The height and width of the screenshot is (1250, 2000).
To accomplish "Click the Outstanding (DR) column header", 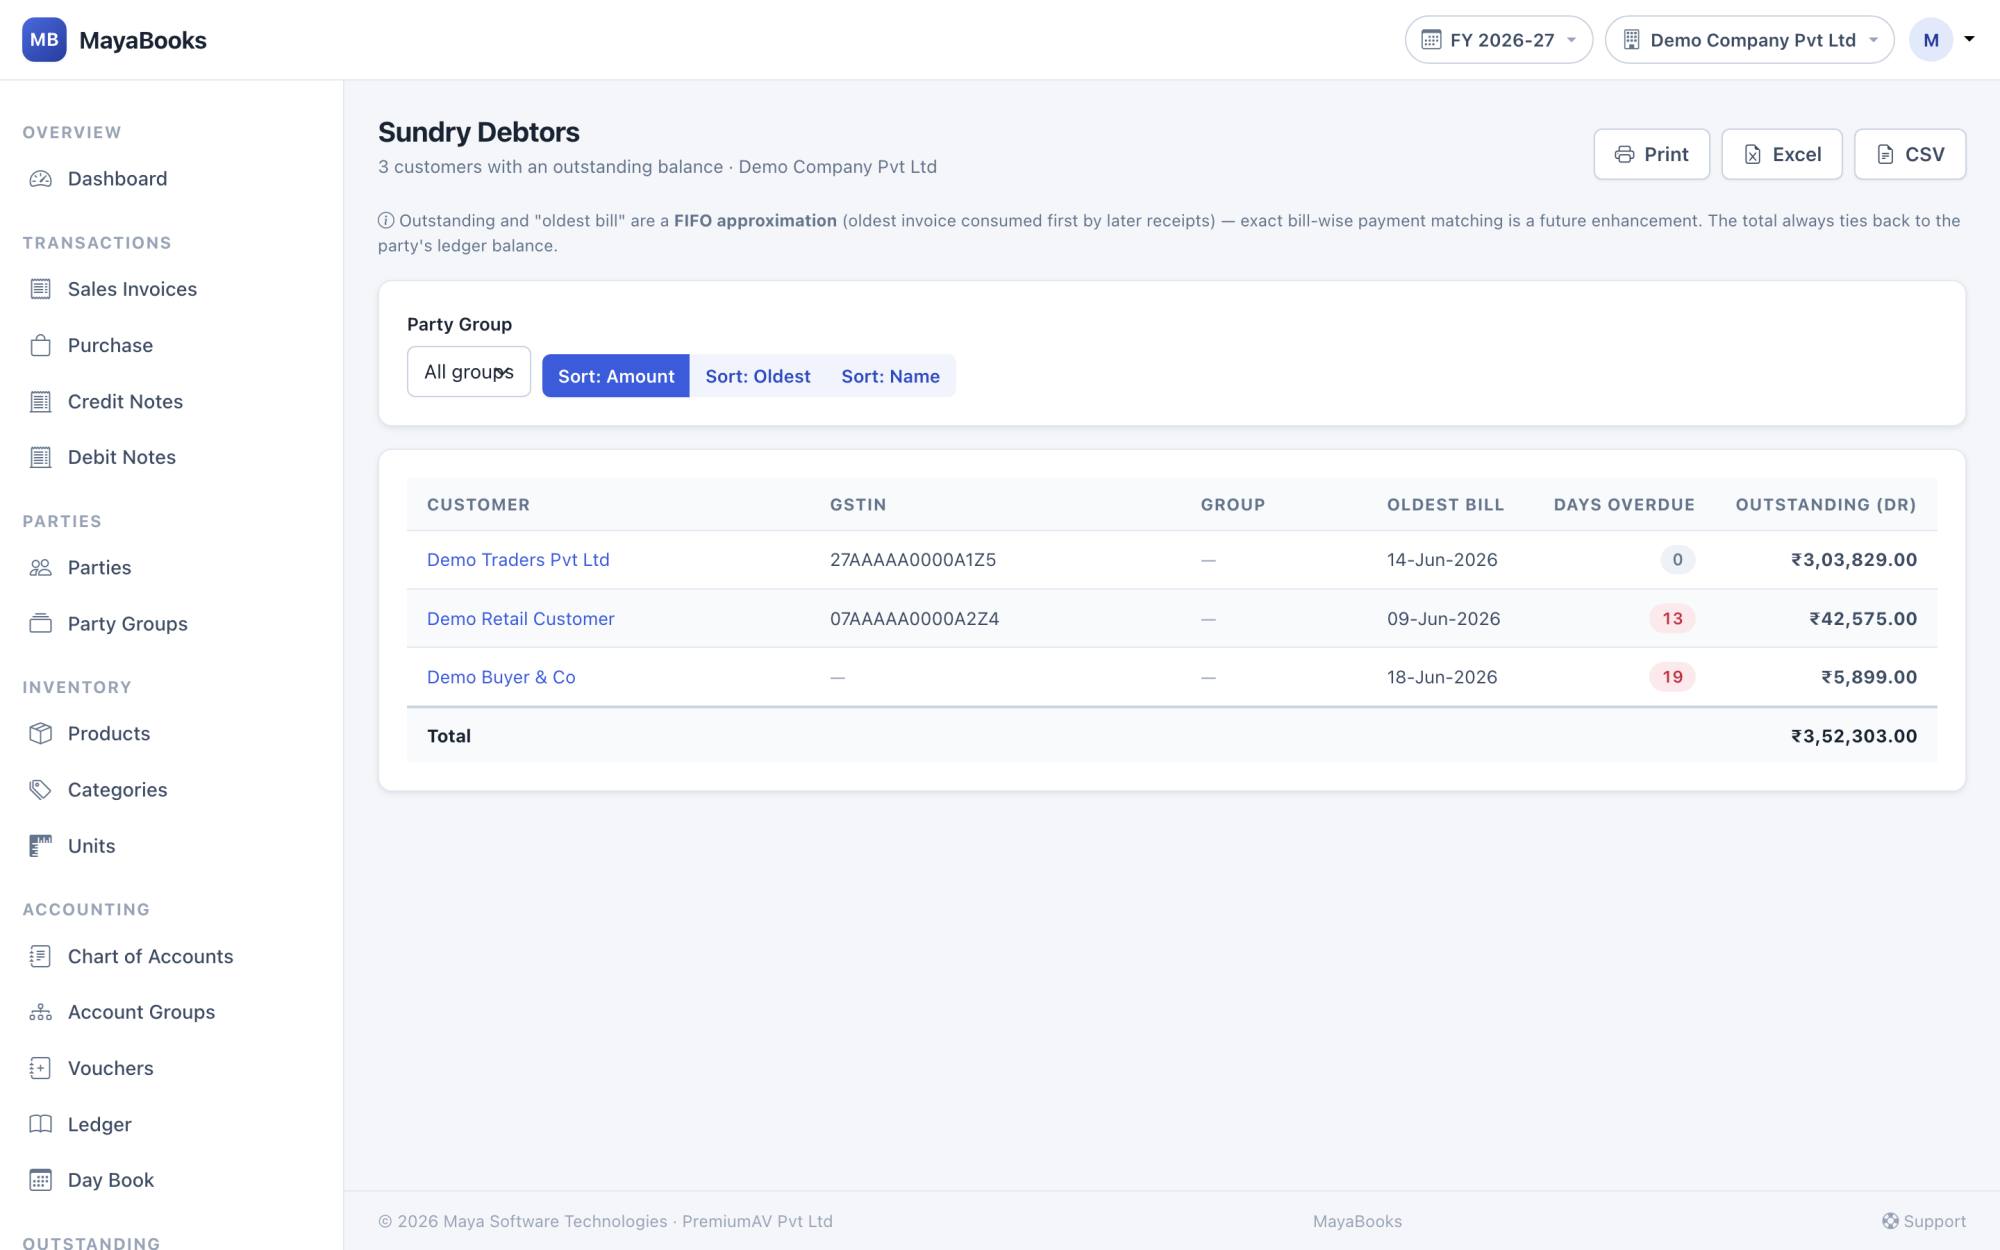I will pos(1825,505).
